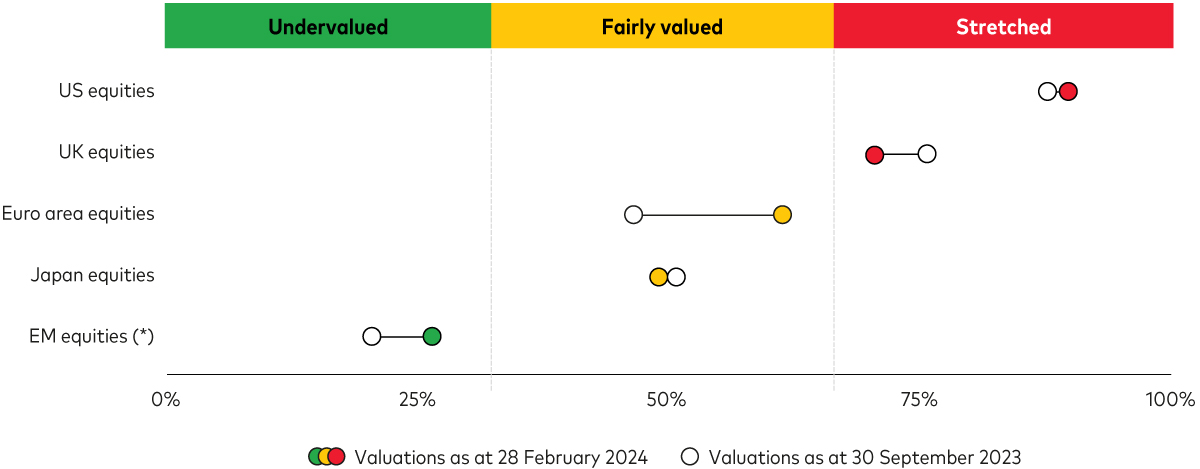Select the red UK equities February 2024 dot

pos(874,155)
